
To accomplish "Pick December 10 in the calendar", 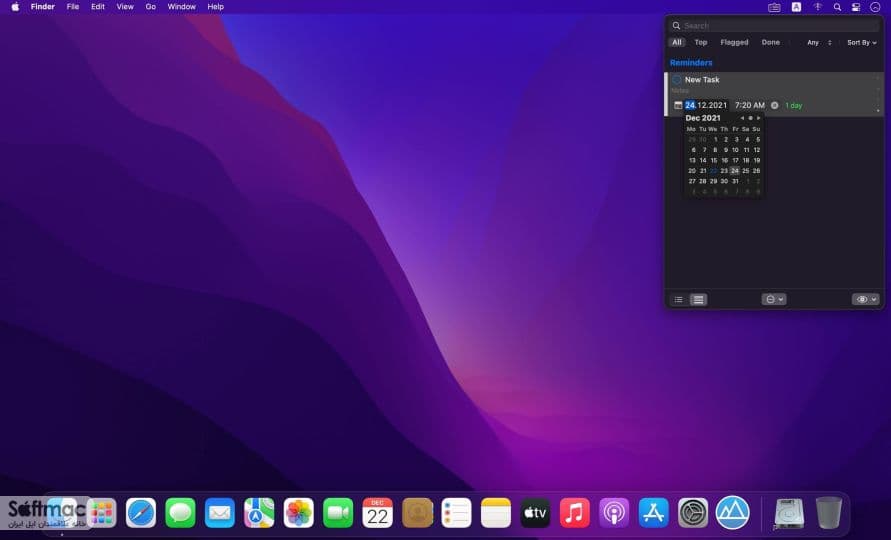I will (735, 150).
